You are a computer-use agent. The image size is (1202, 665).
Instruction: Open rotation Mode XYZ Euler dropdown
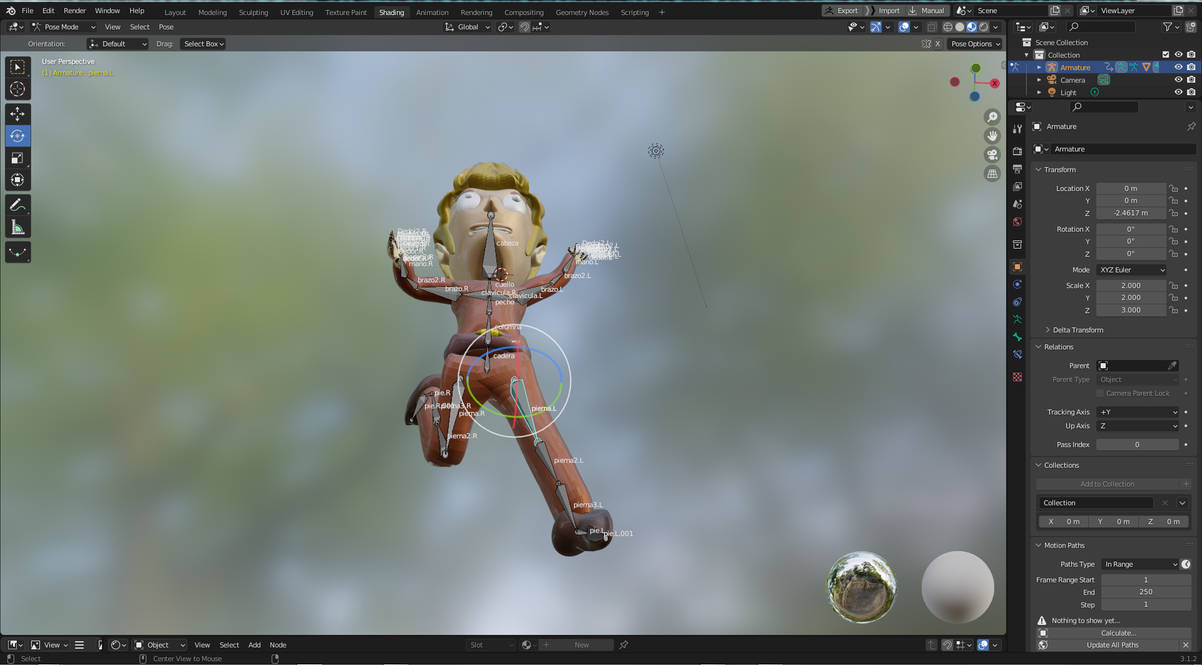pyautogui.click(x=1132, y=270)
